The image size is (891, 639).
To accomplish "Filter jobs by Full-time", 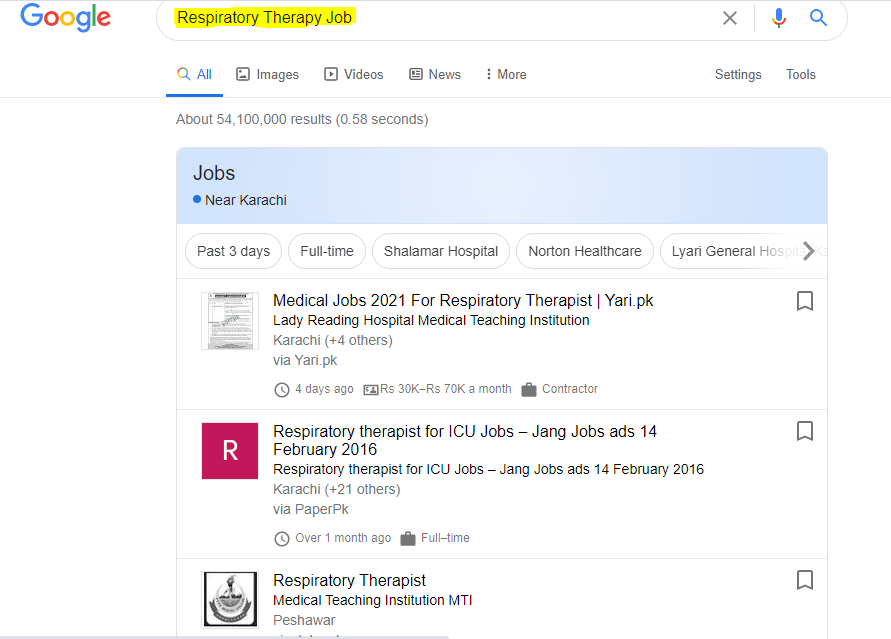I will 327,251.
